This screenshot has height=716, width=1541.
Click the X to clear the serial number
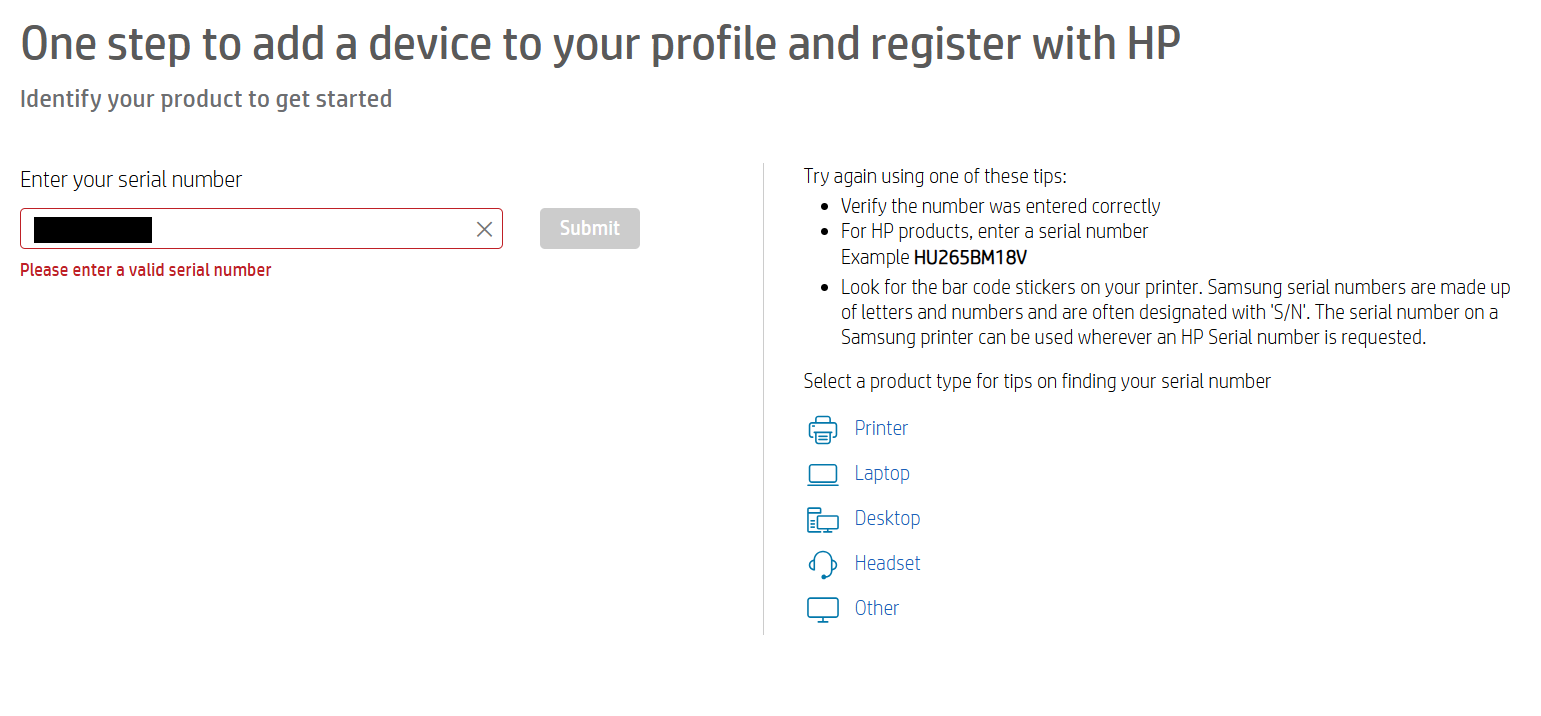(484, 229)
